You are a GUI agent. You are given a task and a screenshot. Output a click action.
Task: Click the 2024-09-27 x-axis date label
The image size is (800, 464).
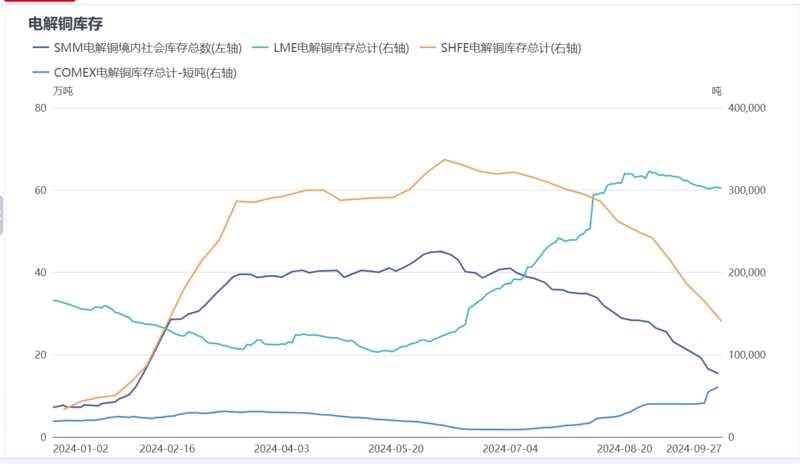point(693,451)
